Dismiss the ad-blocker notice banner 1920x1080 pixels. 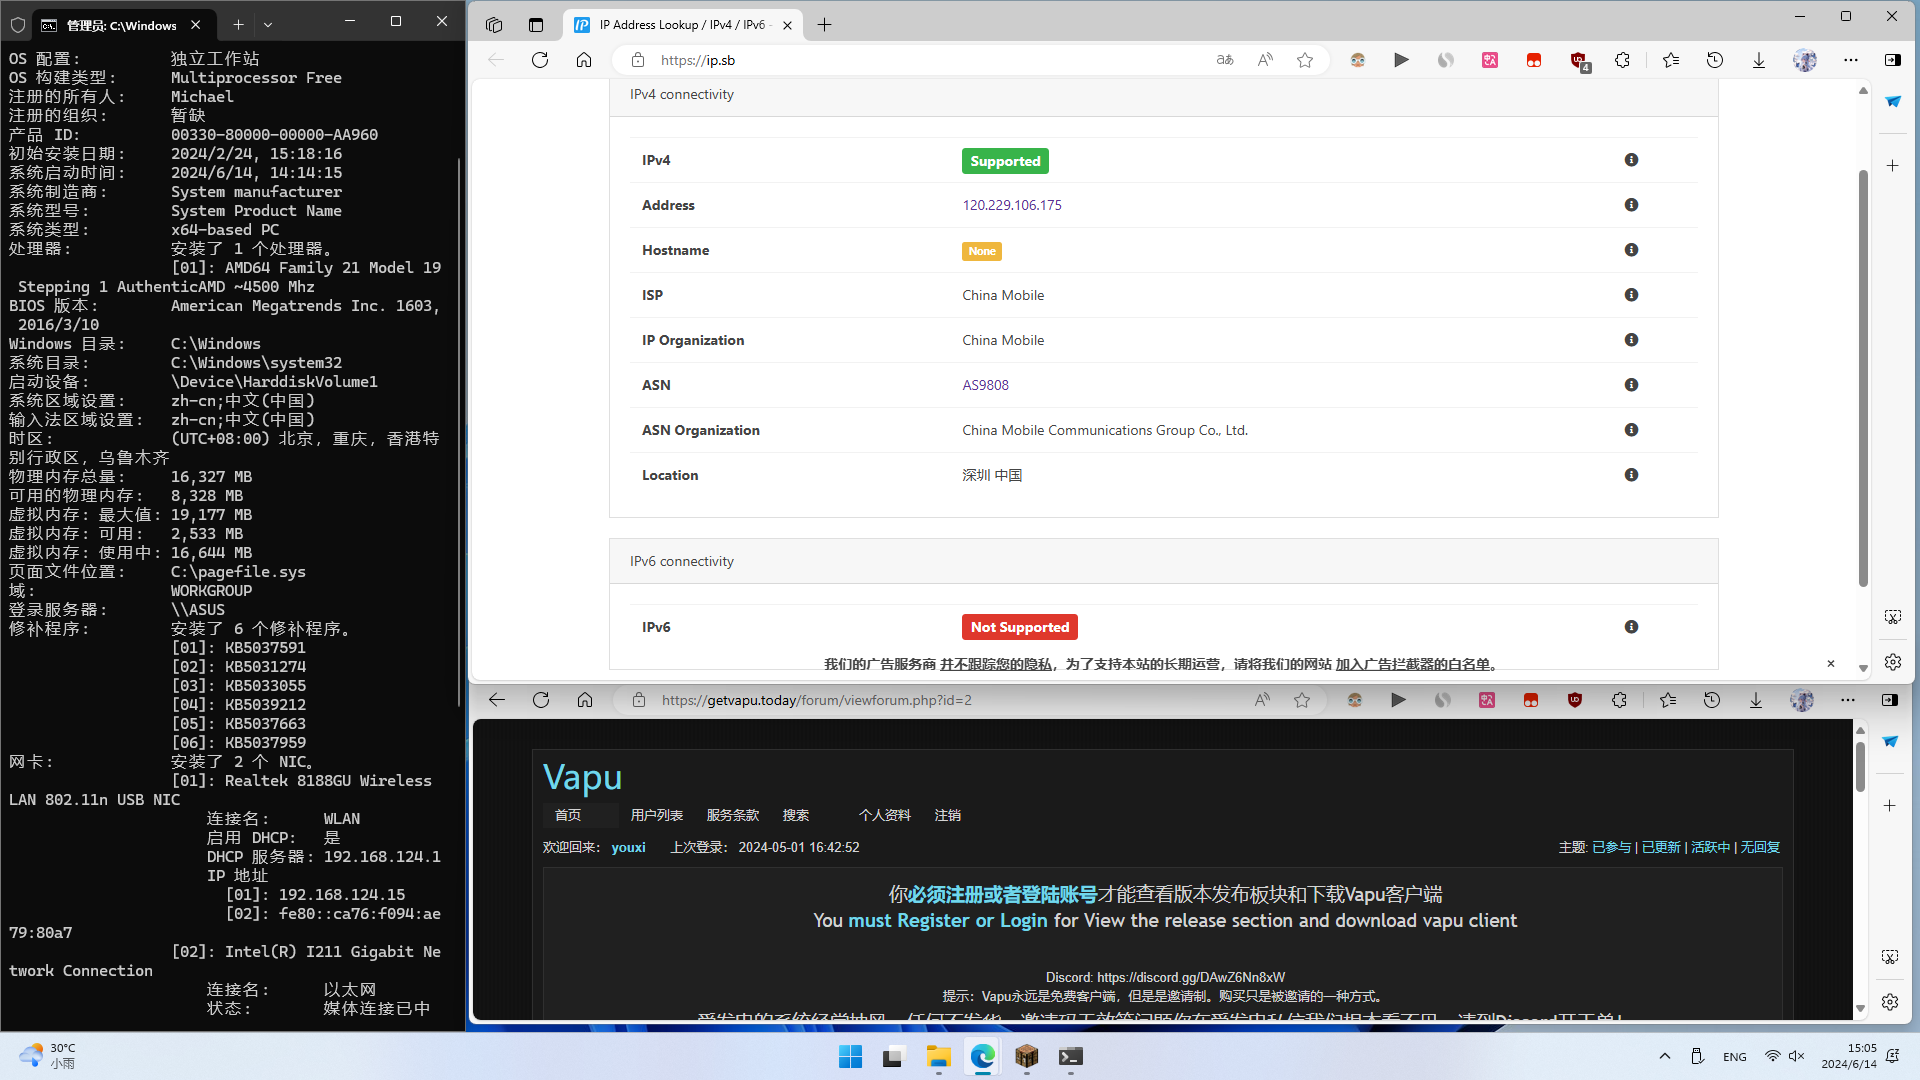tap(1831, 664)
